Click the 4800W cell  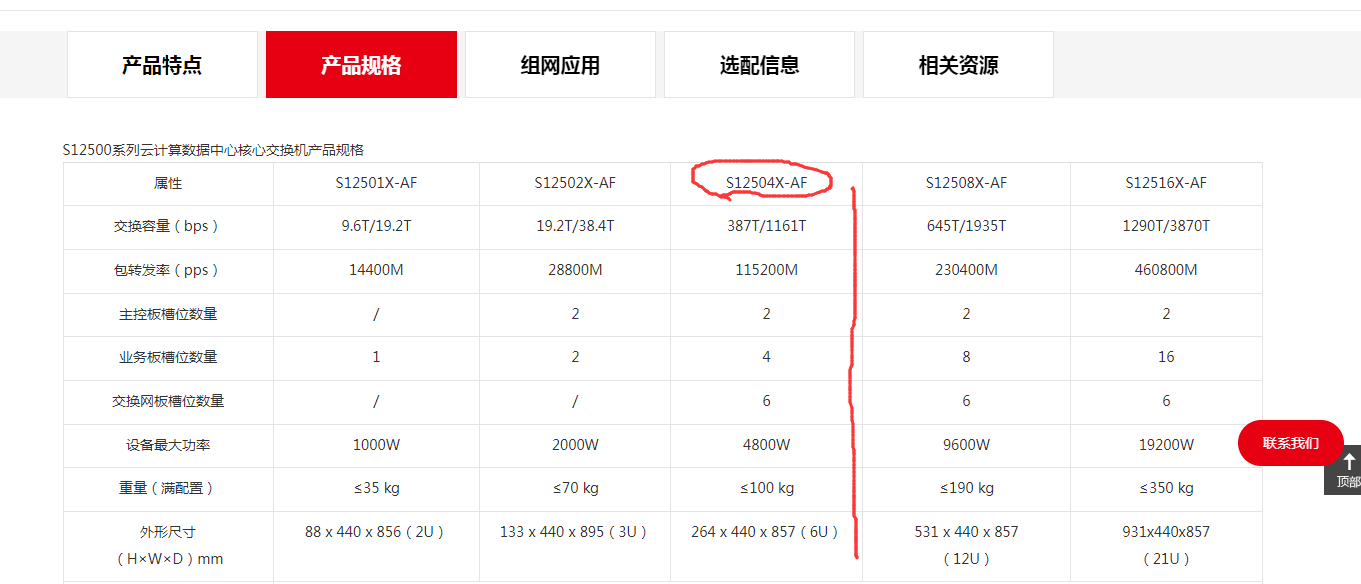[766, 445]
